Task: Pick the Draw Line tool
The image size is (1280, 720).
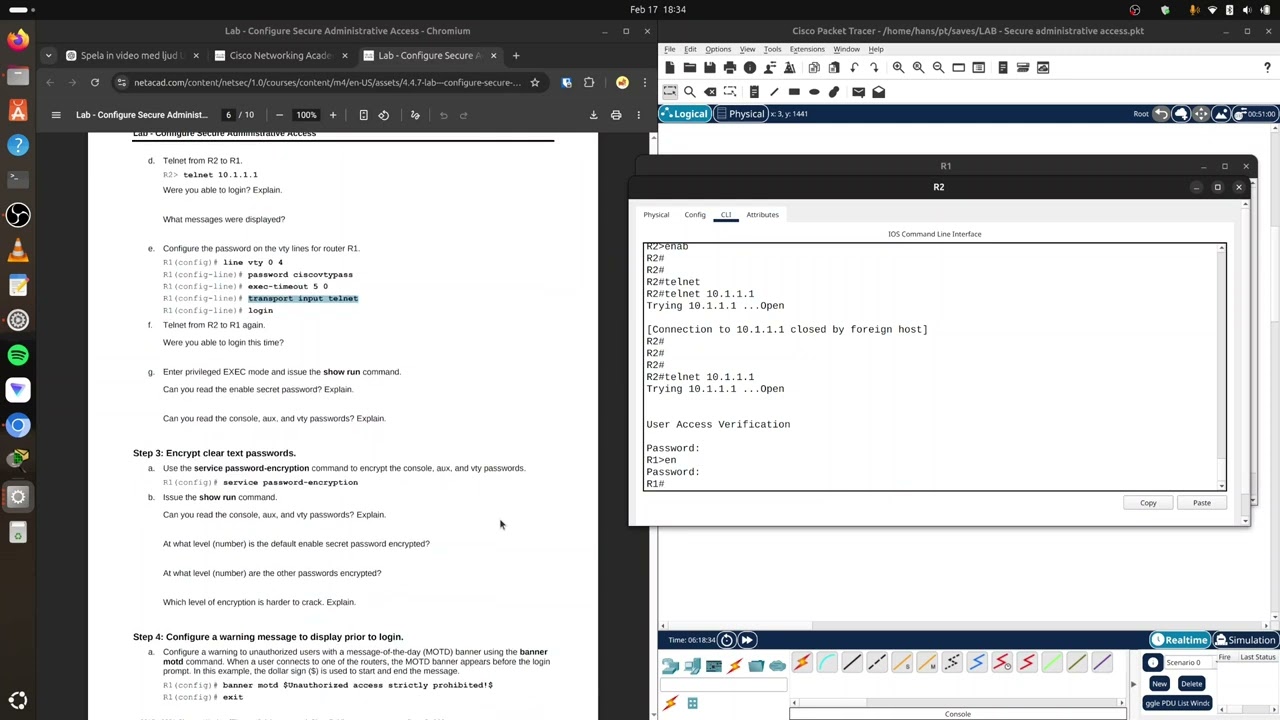Action: [774, 91]
